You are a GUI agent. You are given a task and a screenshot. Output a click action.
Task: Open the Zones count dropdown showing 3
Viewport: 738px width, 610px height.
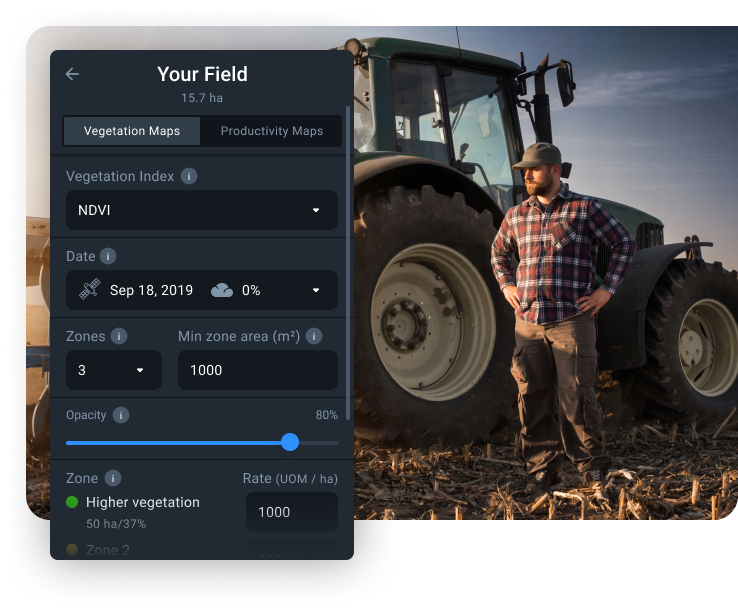pyautogui.click(x=114, y=370)
